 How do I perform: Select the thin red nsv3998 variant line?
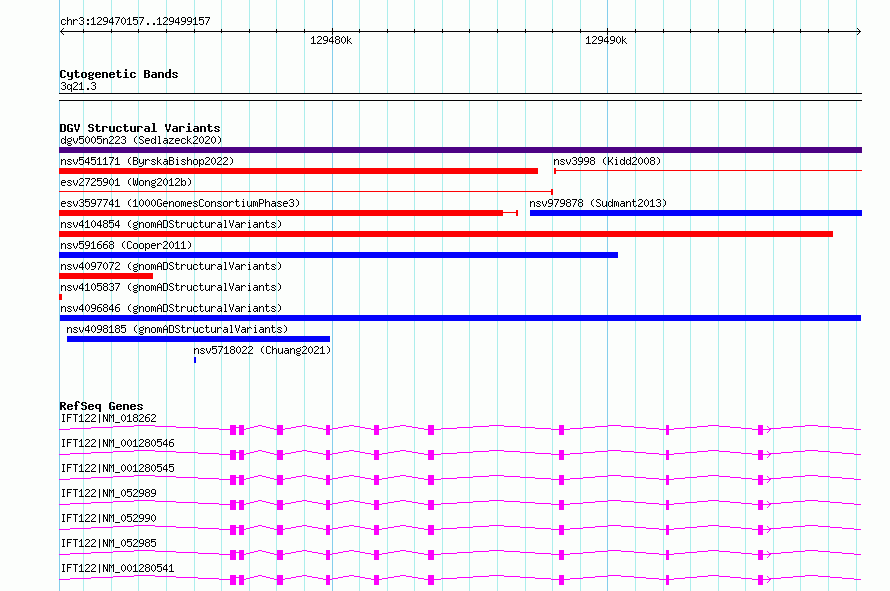[708, 170]
